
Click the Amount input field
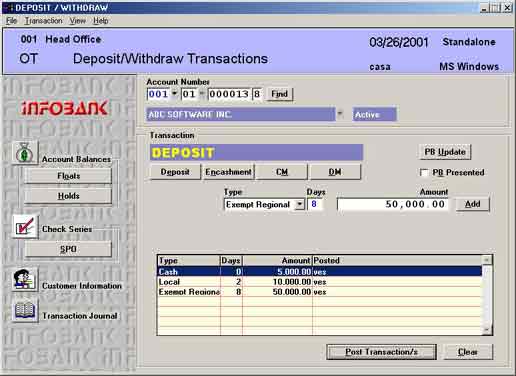392,204
